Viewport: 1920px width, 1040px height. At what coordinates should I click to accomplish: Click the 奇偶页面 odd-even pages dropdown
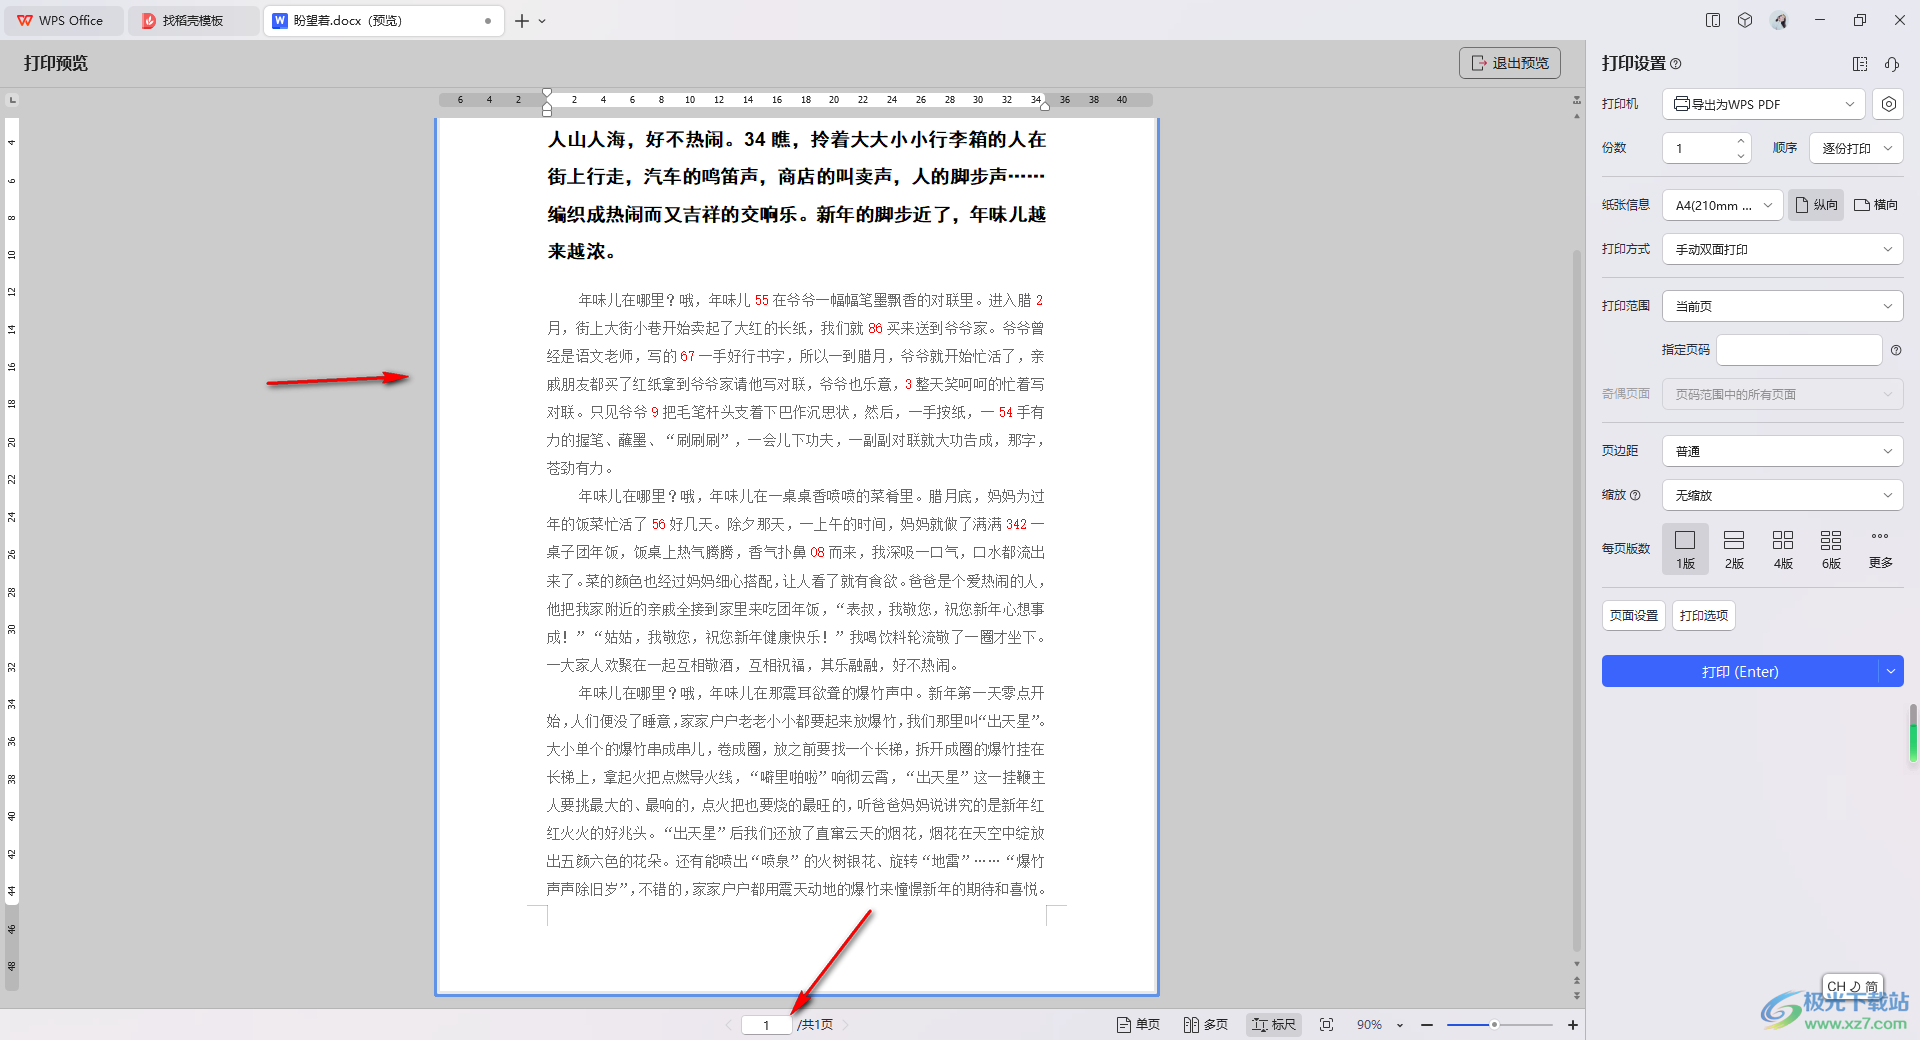pyautogui.click(x=1783, y=394)
